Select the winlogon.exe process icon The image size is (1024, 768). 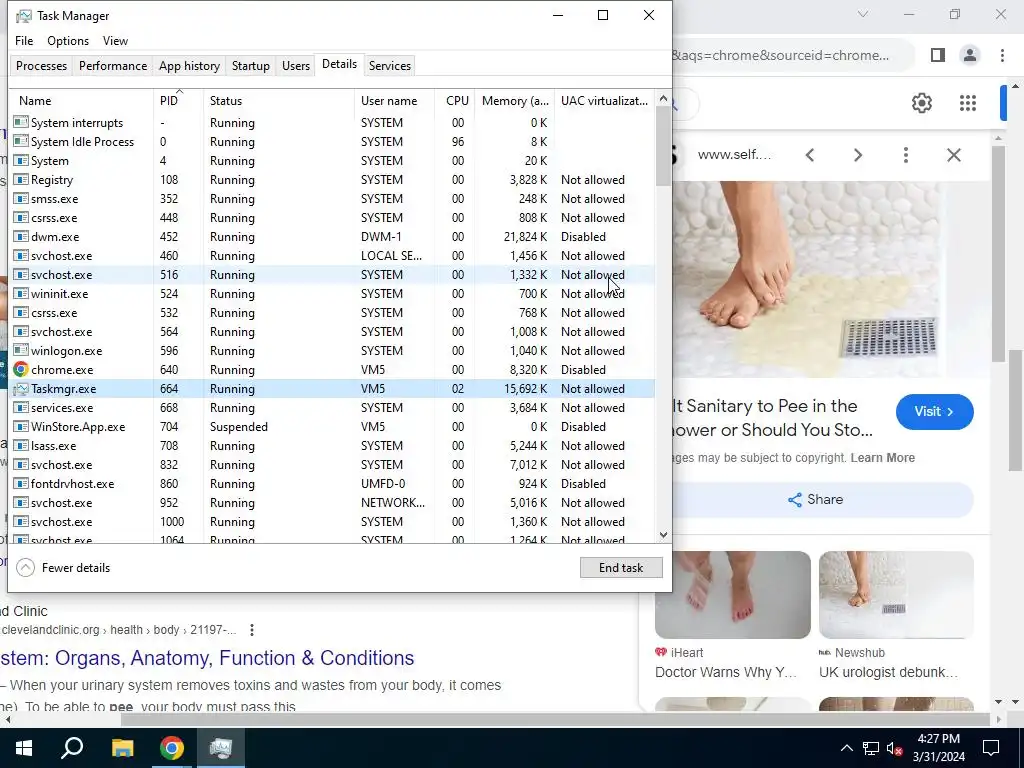[x=21, y=351]
